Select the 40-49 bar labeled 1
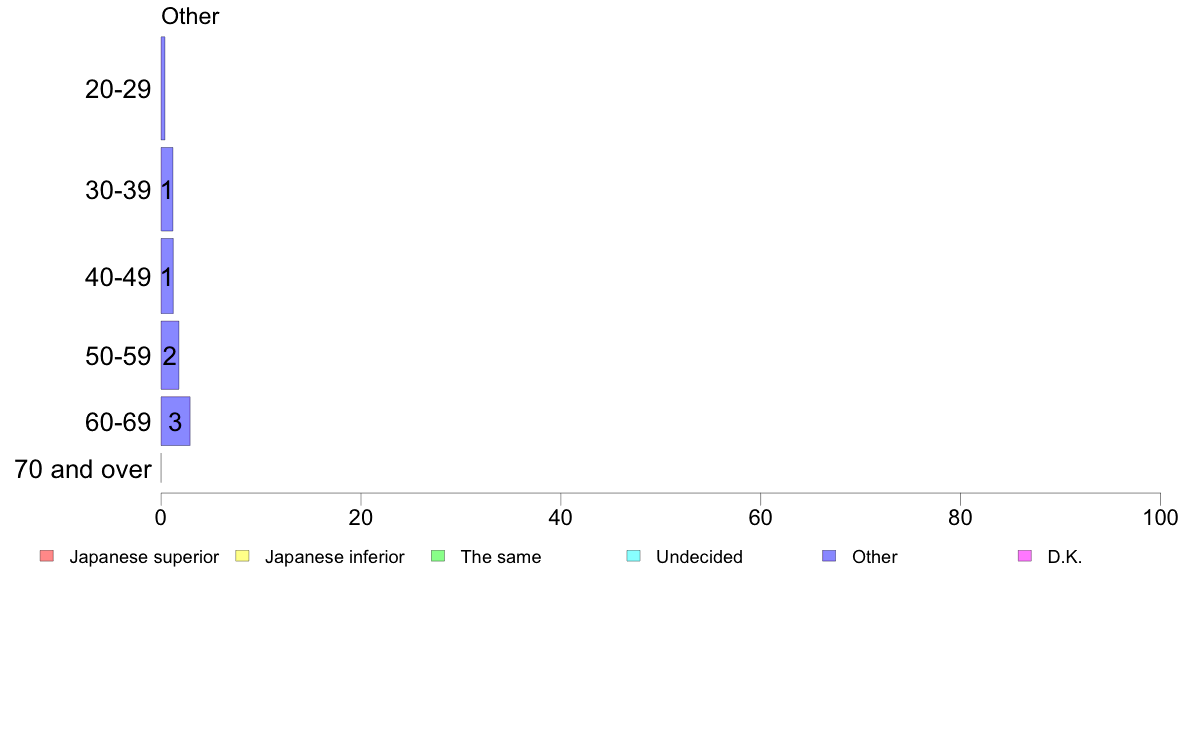 click(167, 276)
